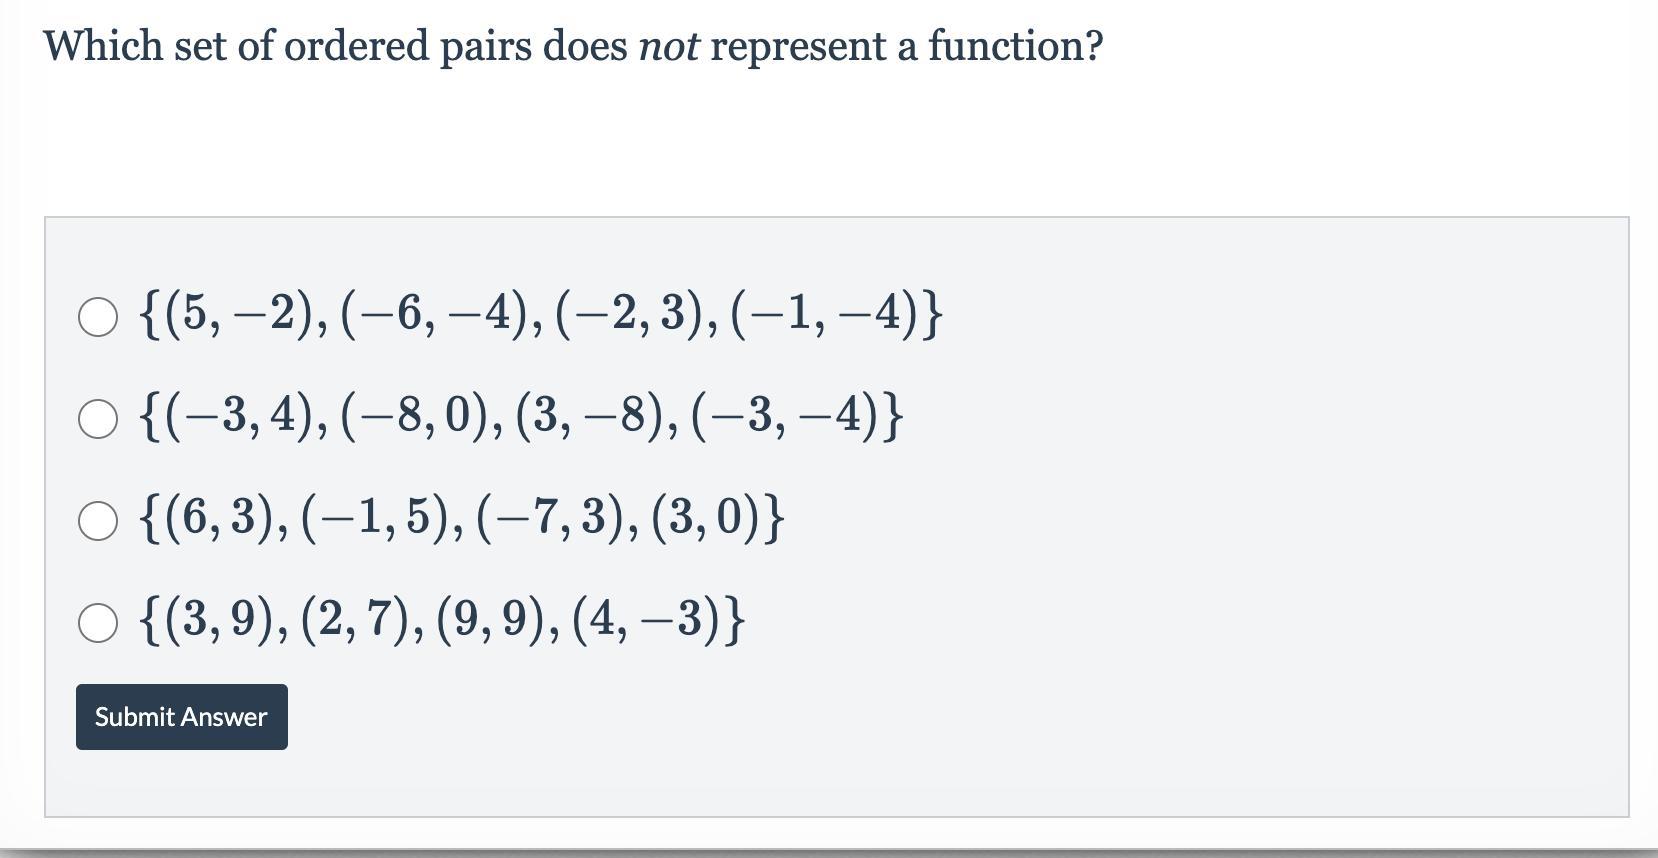Click the ordered pair (−8, 0)

tap(420, 417)
